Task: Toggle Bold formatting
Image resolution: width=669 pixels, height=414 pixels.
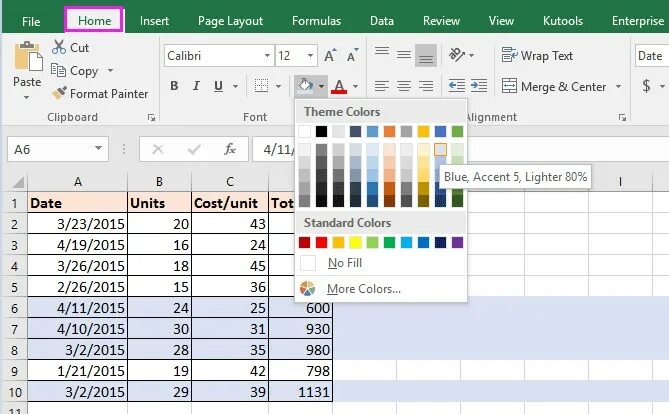Action: 174,86
